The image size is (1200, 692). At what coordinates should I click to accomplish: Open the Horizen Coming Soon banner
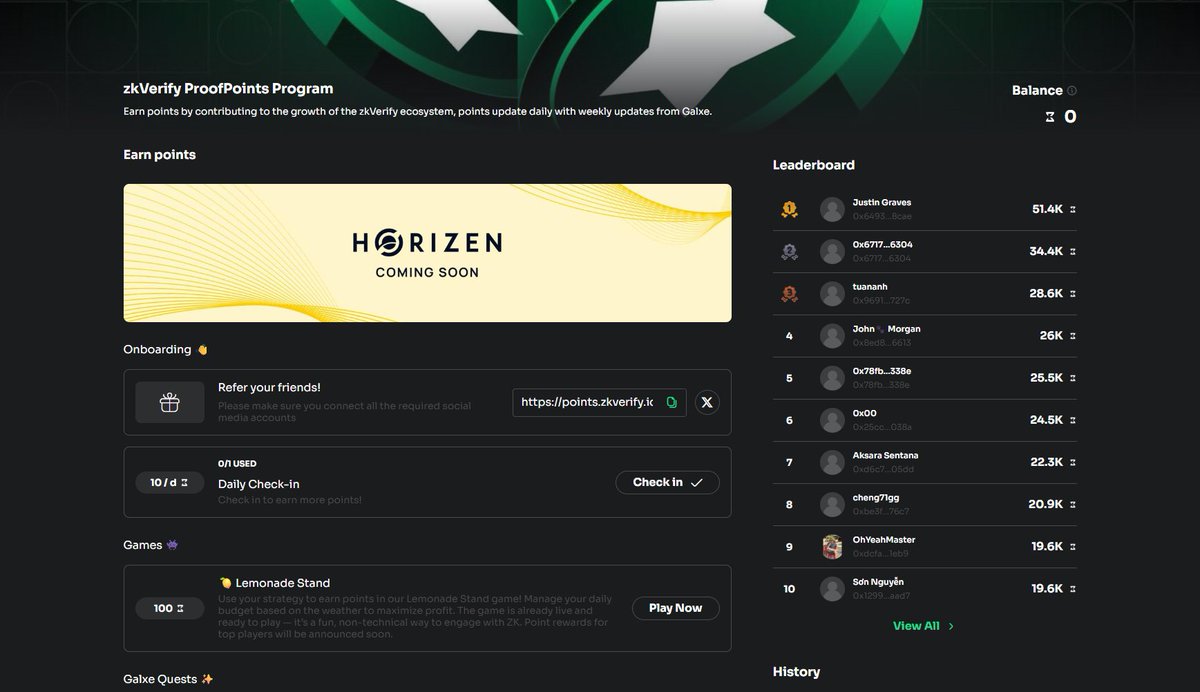[x=427, y=253]
